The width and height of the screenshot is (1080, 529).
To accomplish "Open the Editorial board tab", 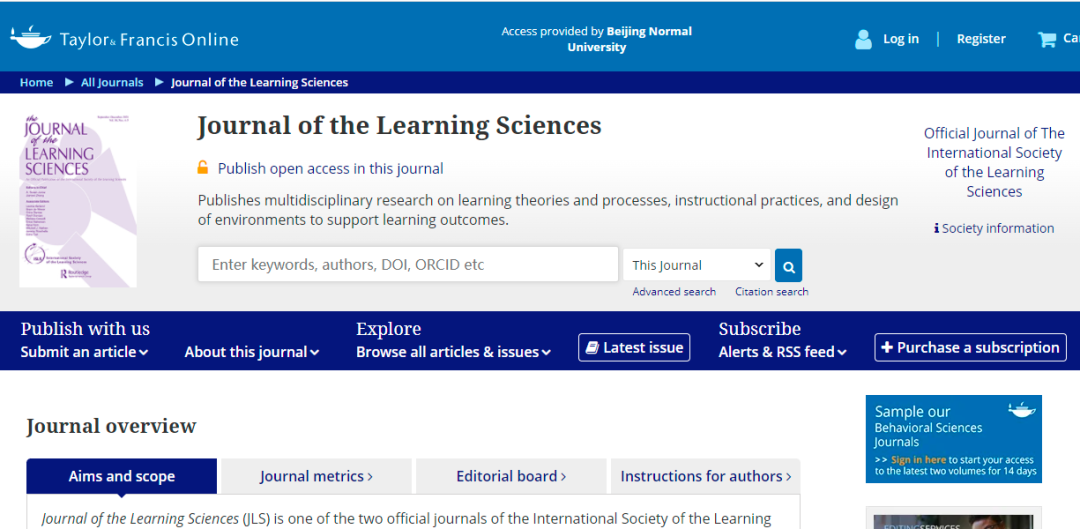I will coord(511,476).
